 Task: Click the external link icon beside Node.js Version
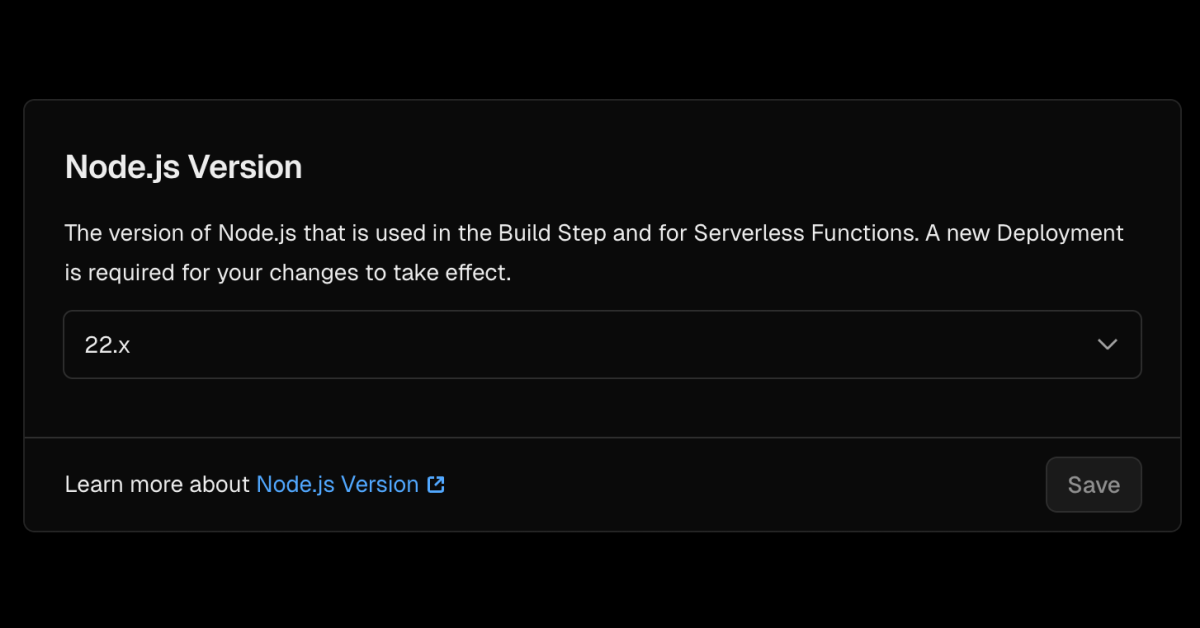(x=435, y=484)
